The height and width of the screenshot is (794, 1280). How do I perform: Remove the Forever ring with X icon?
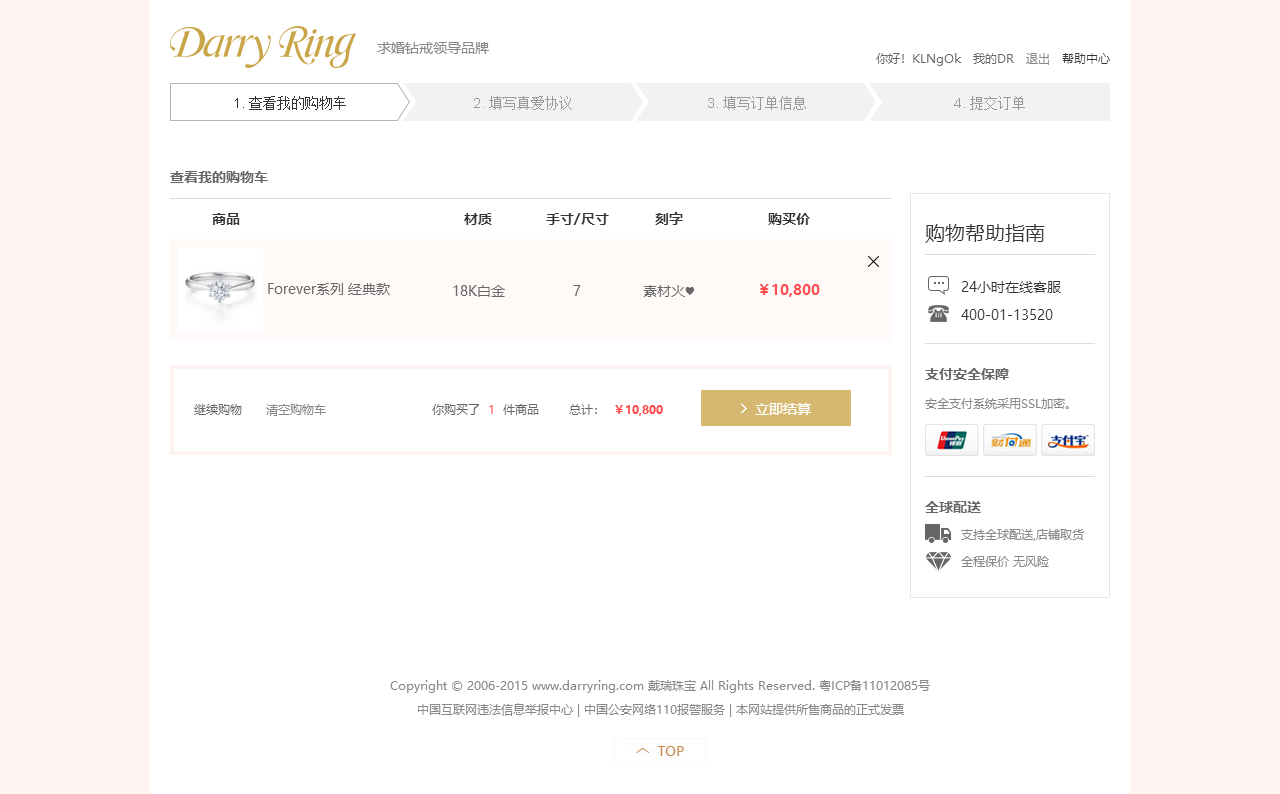(x=873, y=262)
